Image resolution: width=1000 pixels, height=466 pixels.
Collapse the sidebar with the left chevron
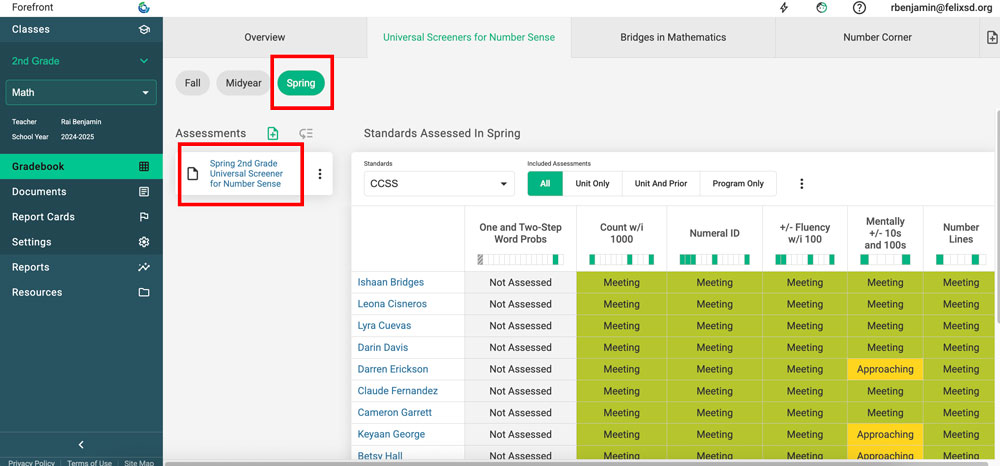coord(81,445)
